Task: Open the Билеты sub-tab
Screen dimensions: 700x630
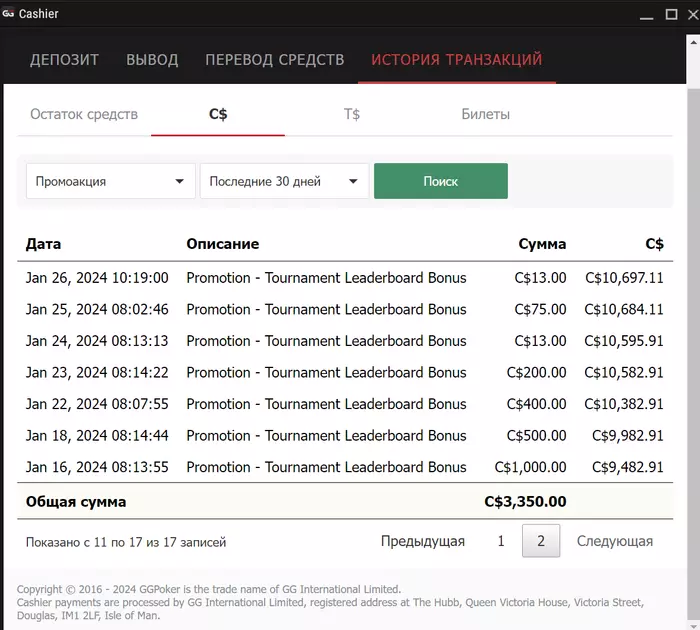Action: (485, 114)
